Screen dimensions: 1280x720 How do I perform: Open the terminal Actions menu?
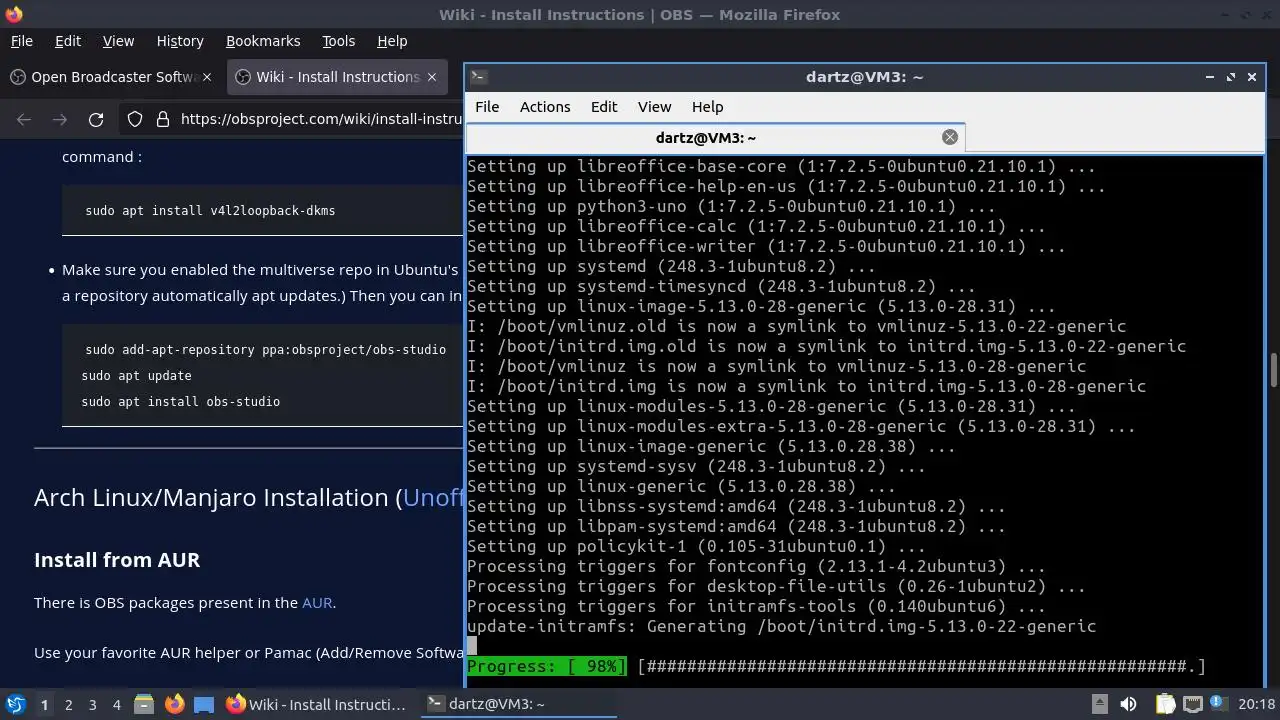[x=545, y=107]
